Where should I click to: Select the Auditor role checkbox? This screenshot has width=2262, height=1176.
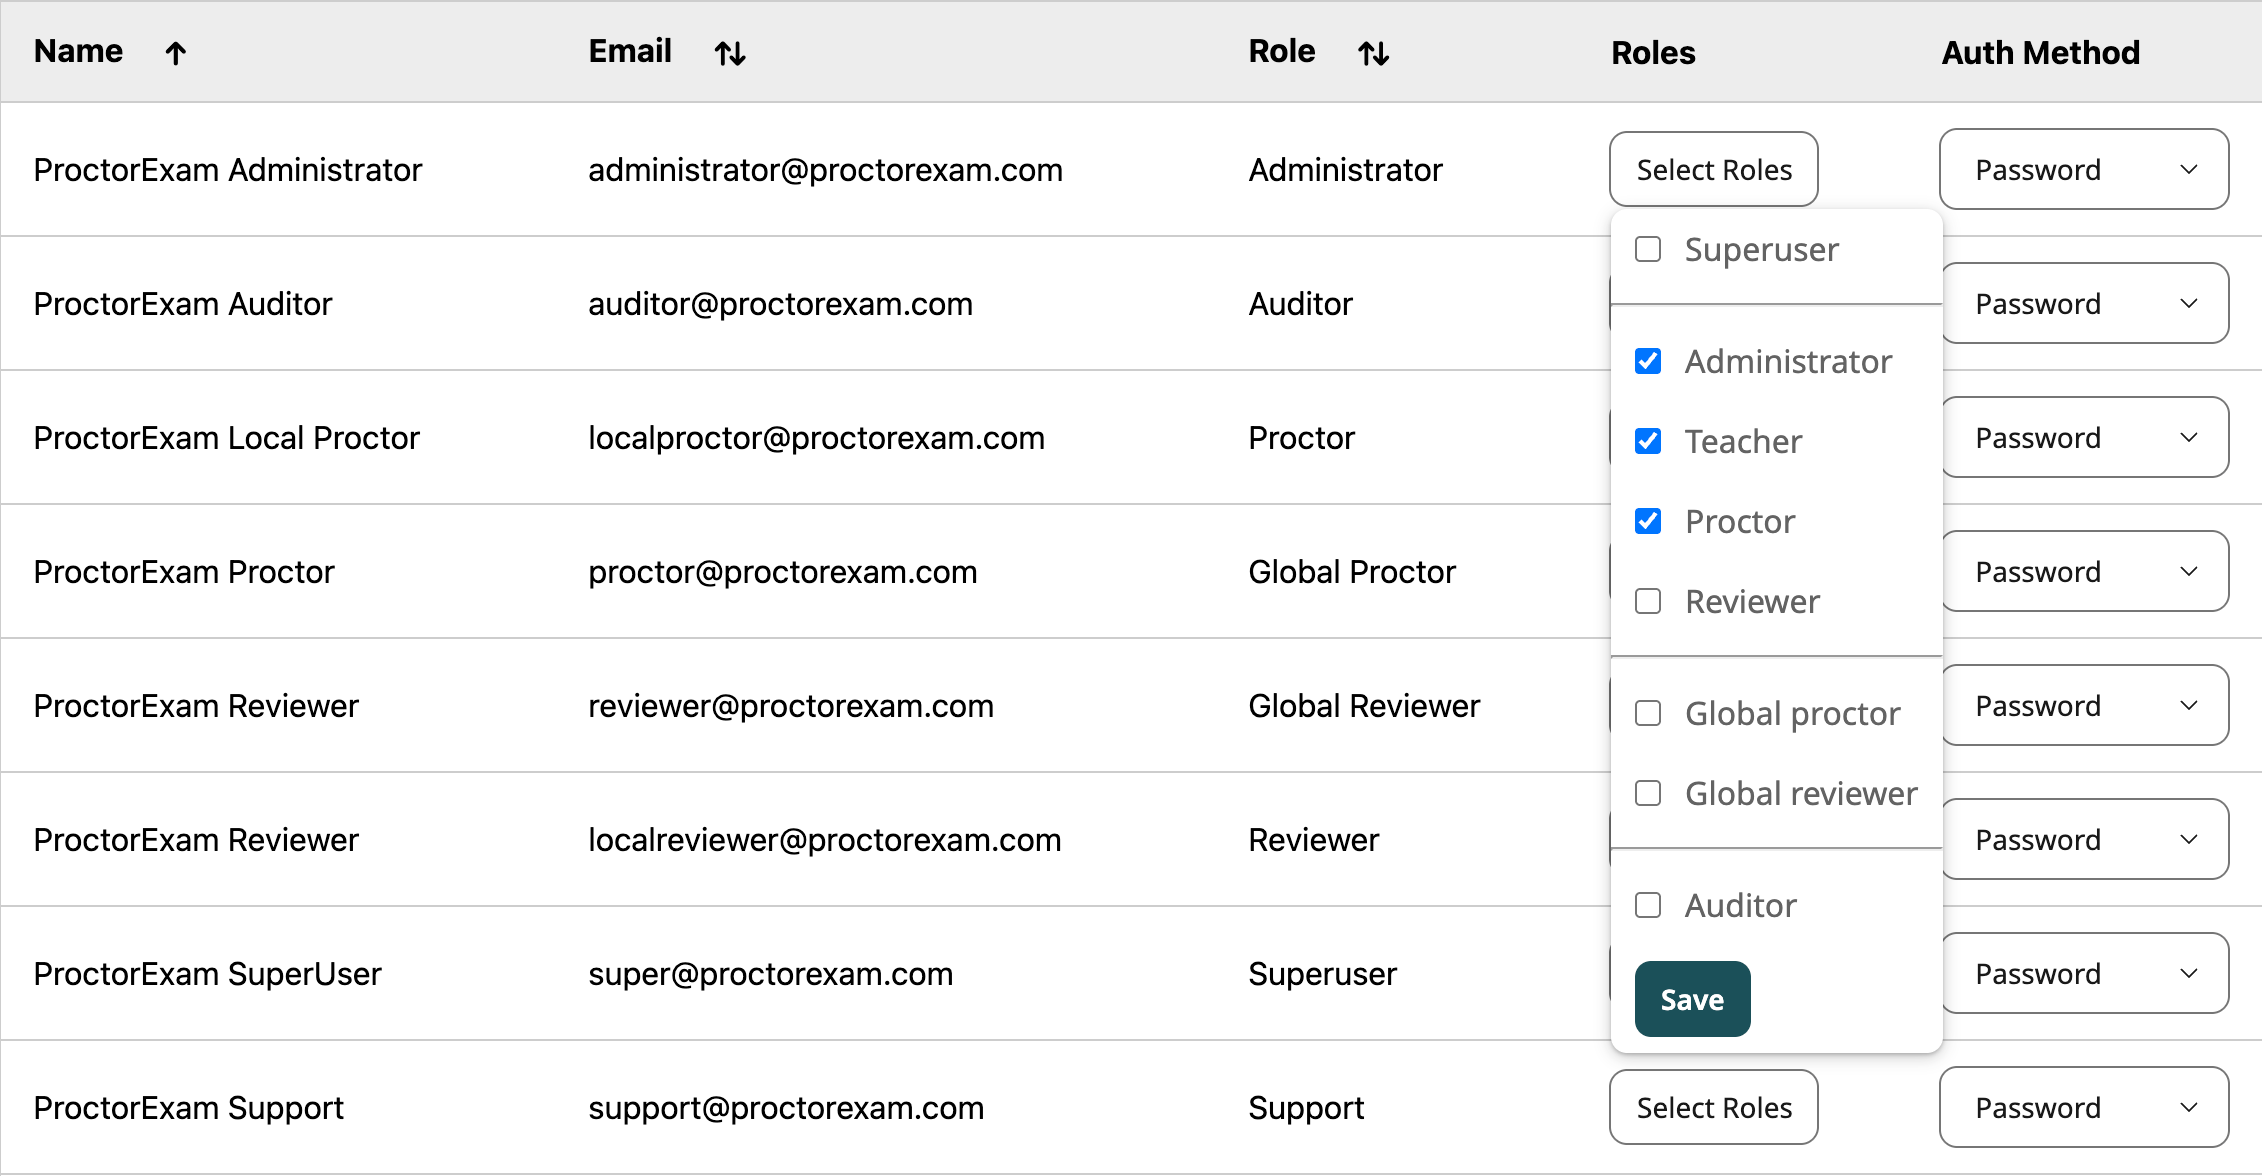point(1648,905)
